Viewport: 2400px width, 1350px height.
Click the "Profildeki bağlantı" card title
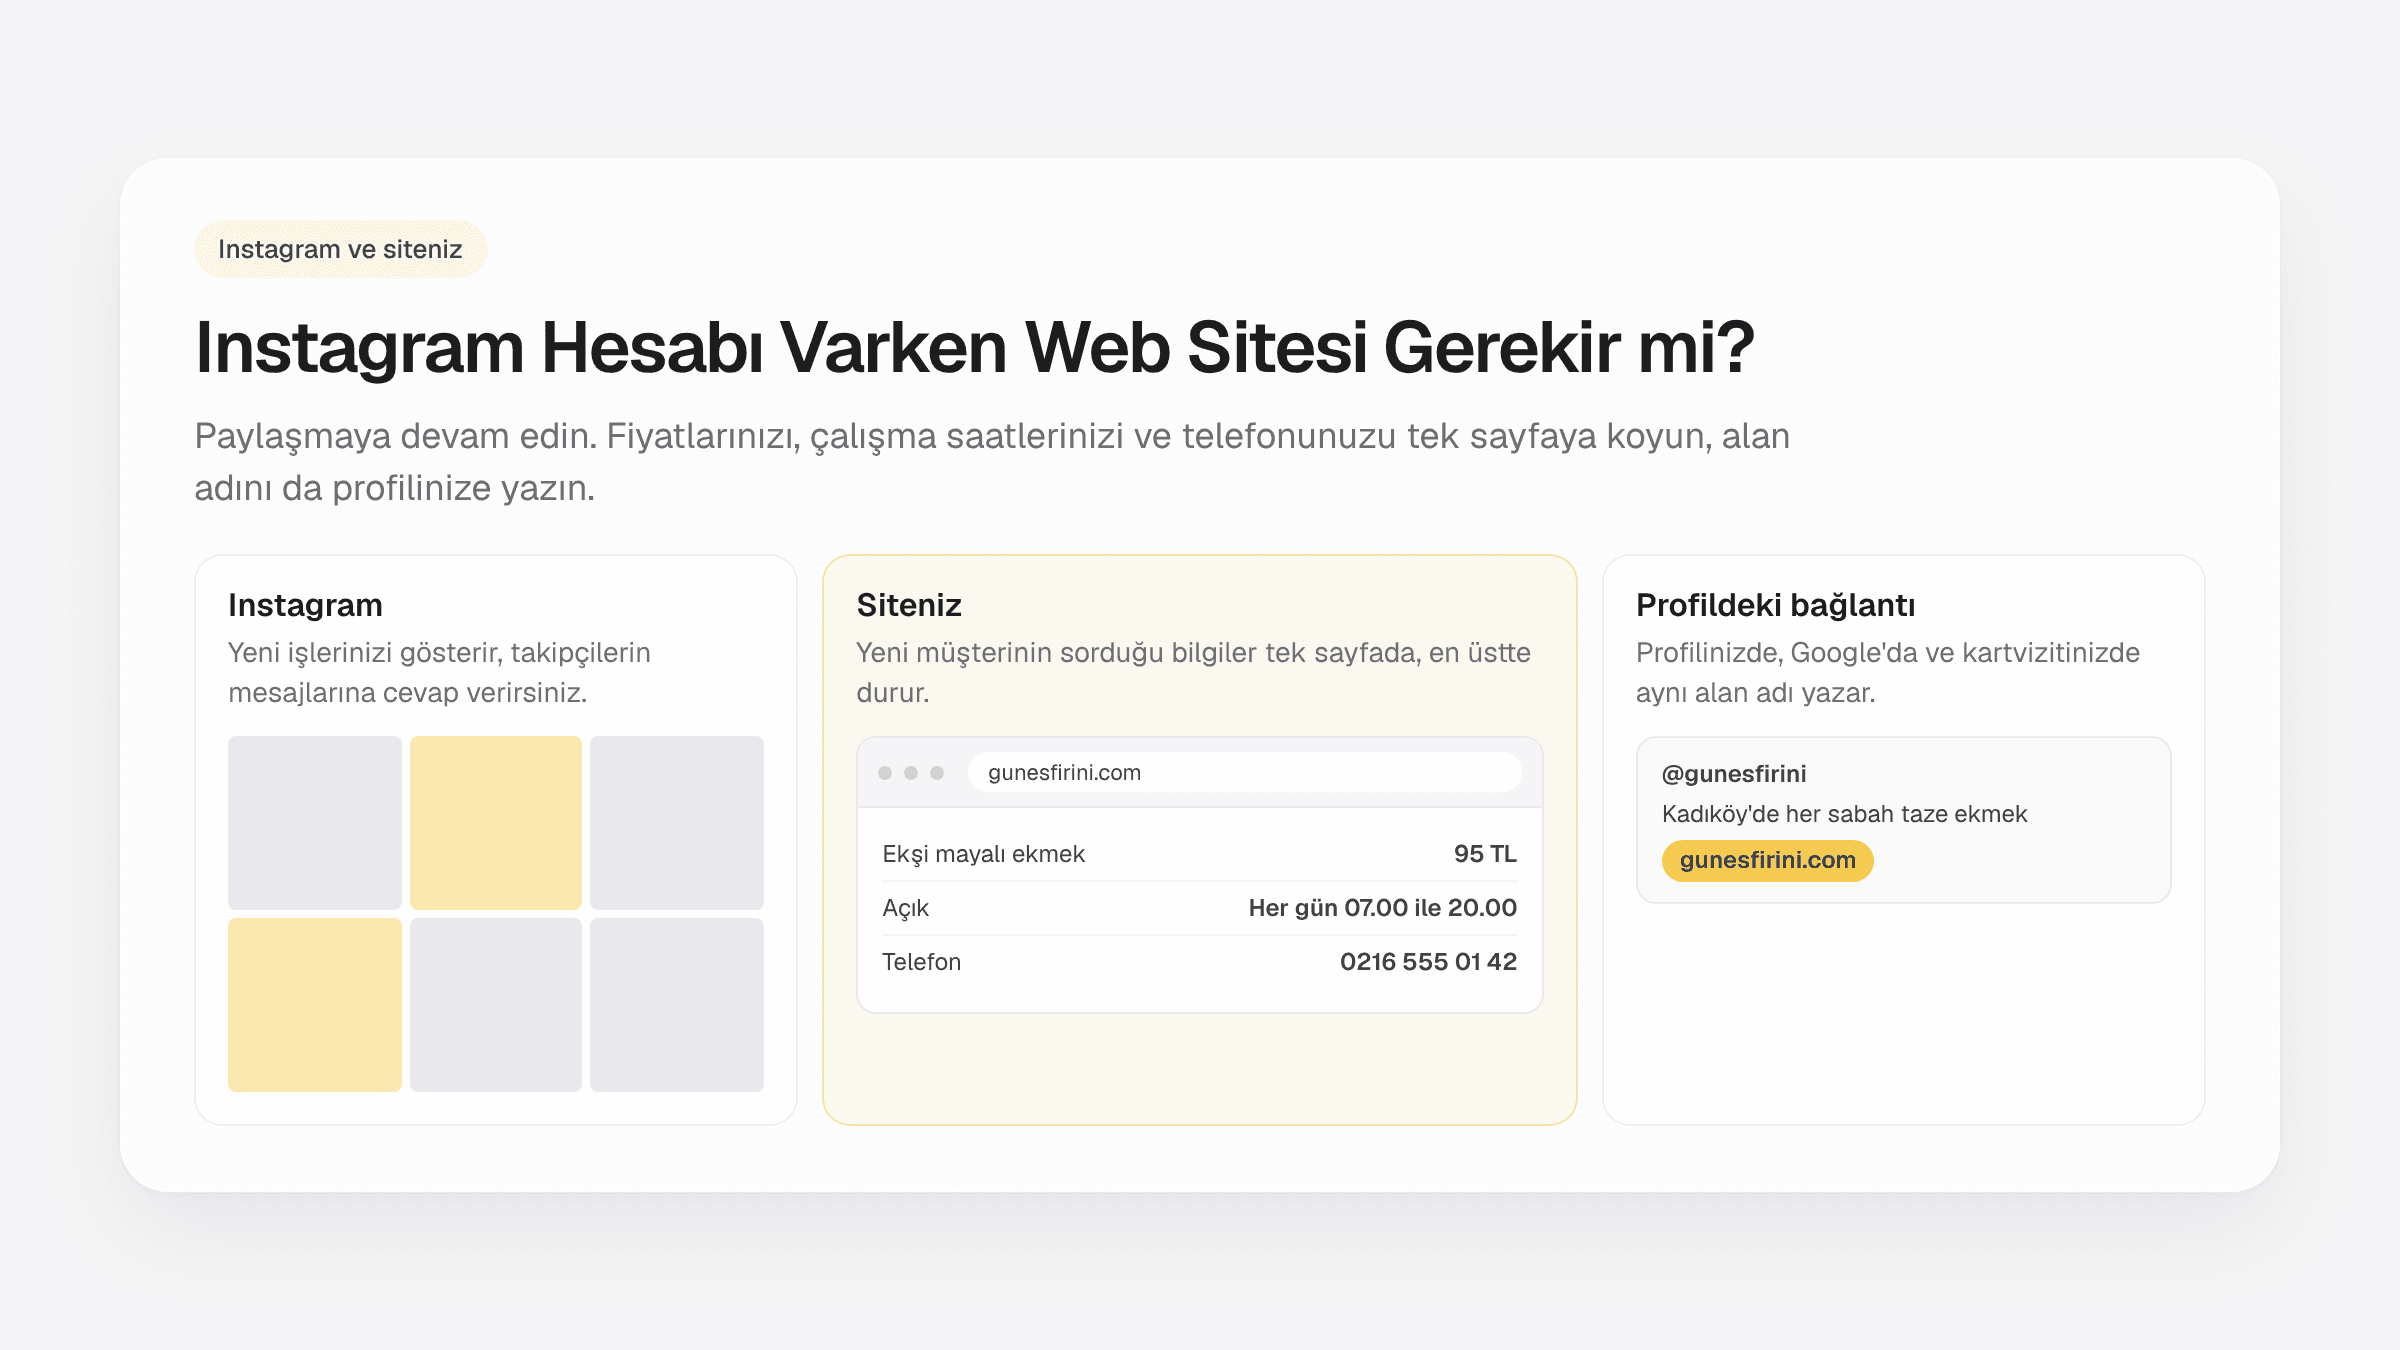point(1775,605)
